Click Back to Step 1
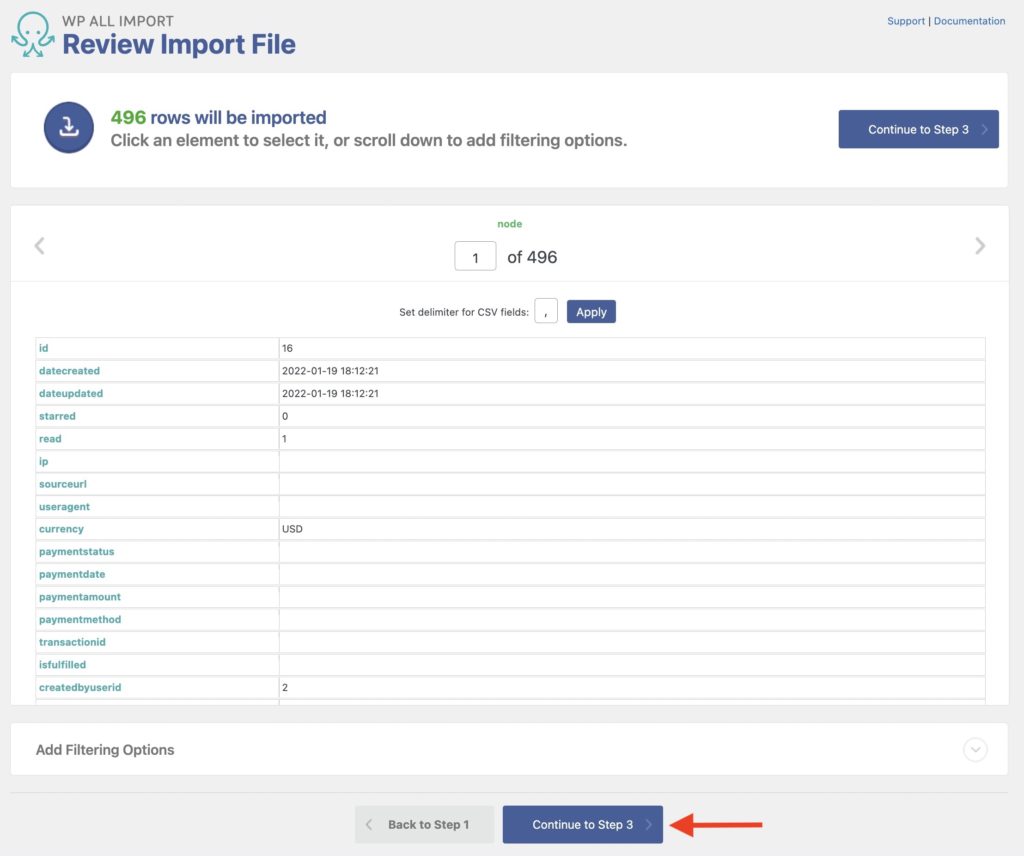1024x856 pixels. pos(424,824)
